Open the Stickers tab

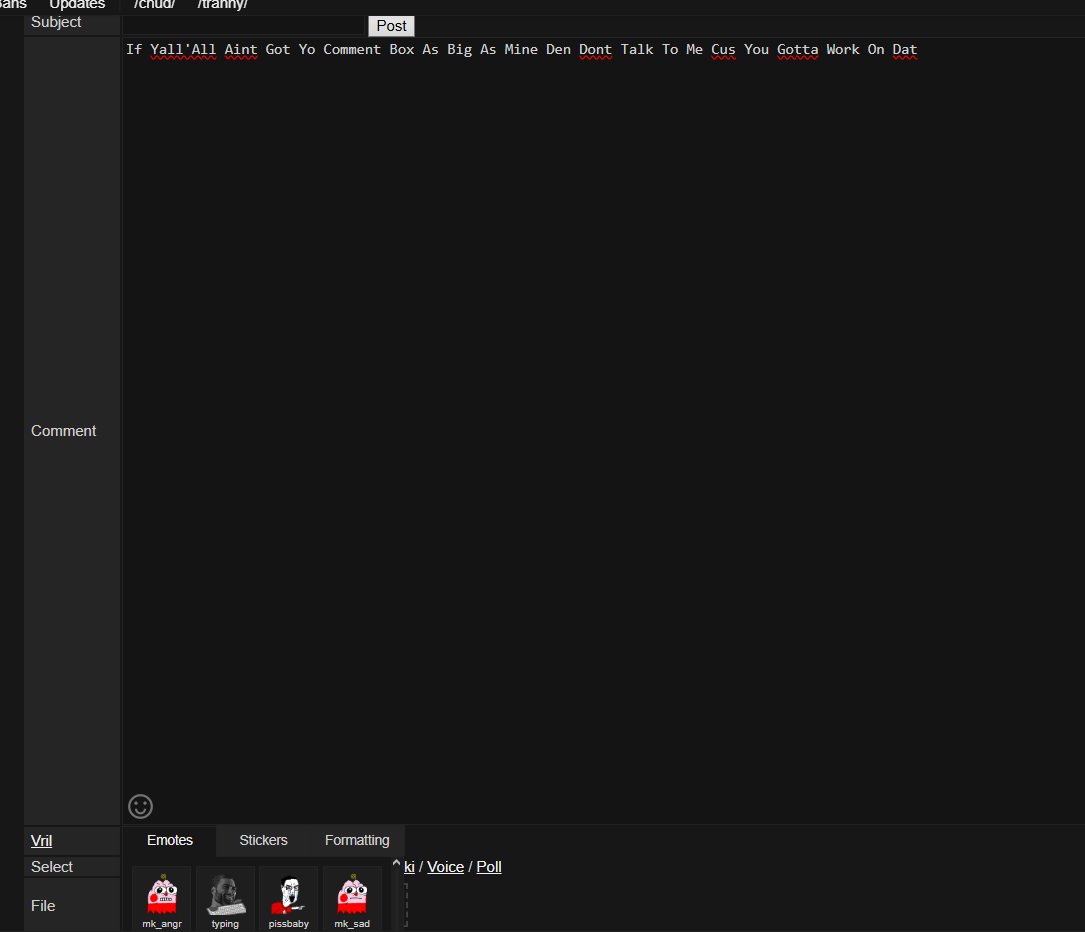263,840
